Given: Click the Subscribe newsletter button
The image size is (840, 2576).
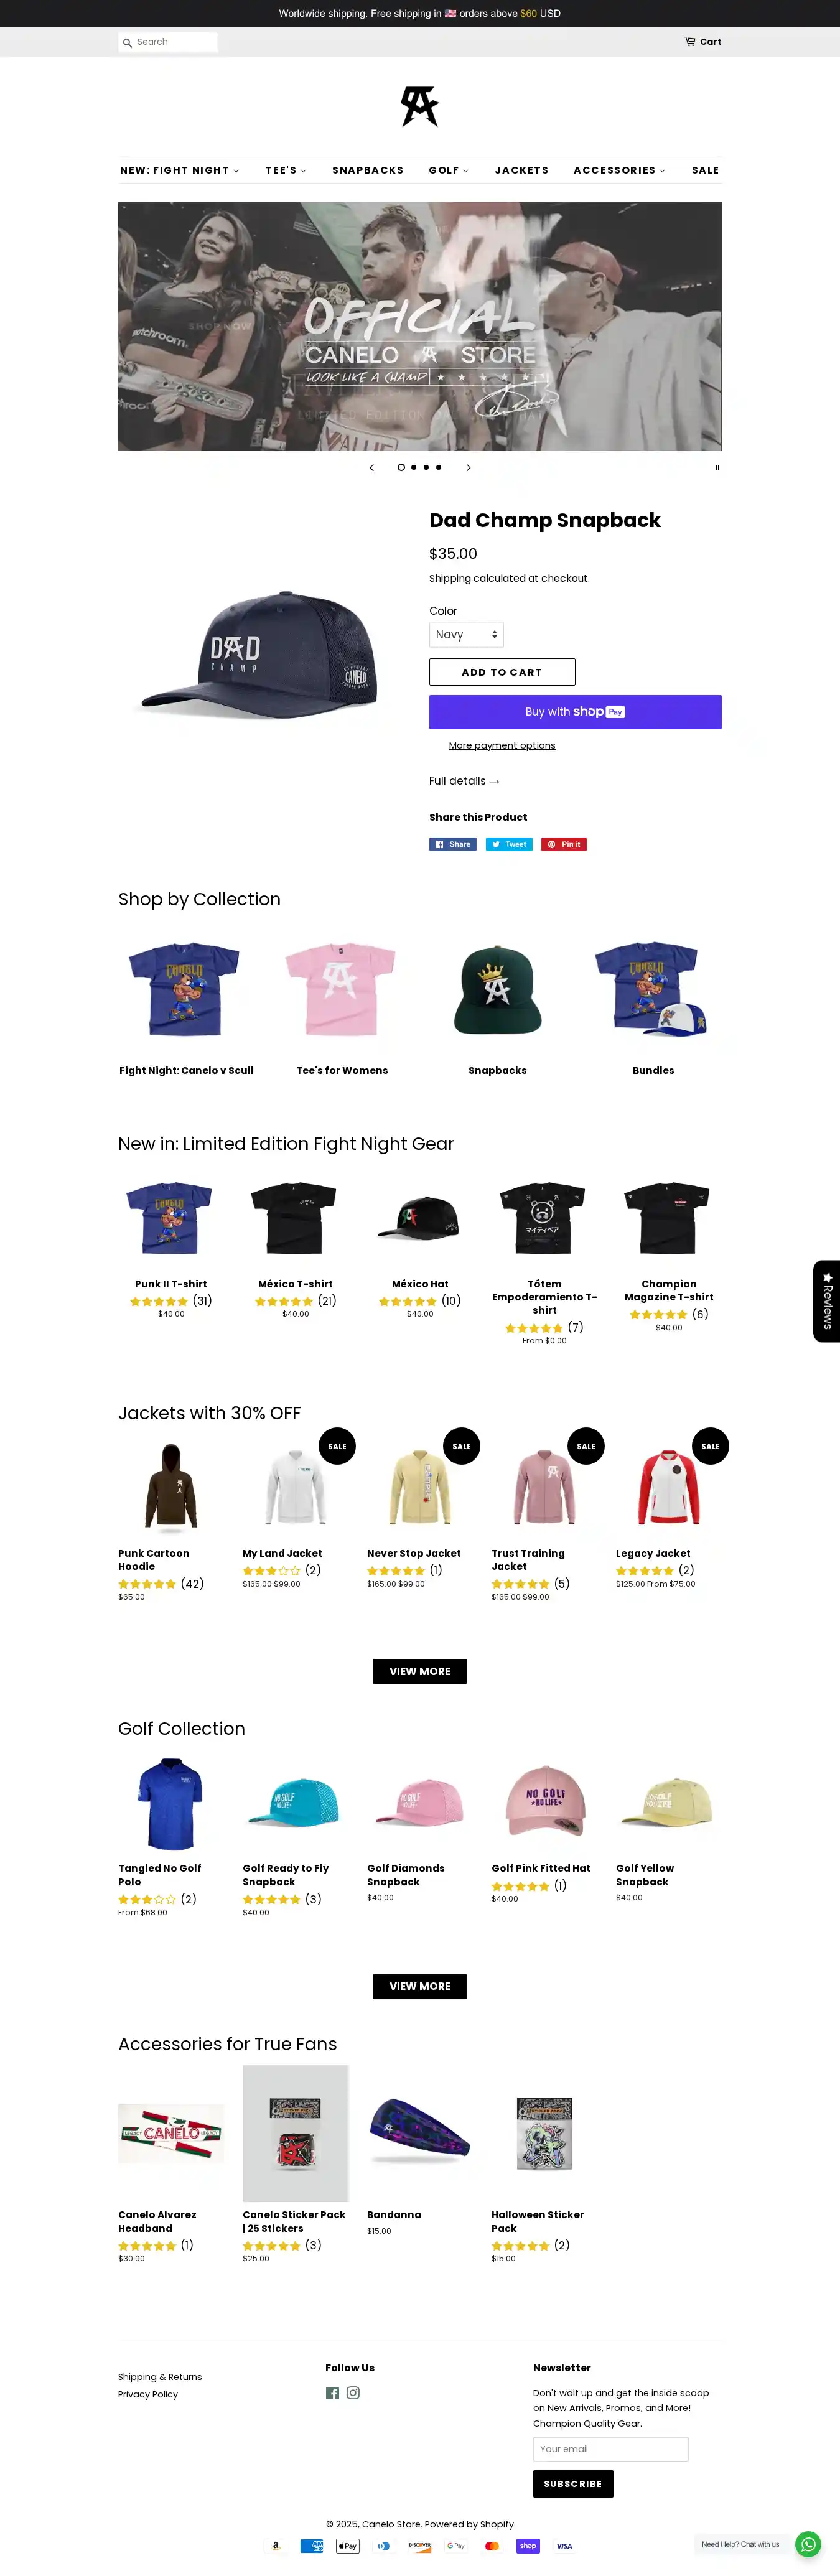Looking at the screenshot, I should [x=573, y=2484].
